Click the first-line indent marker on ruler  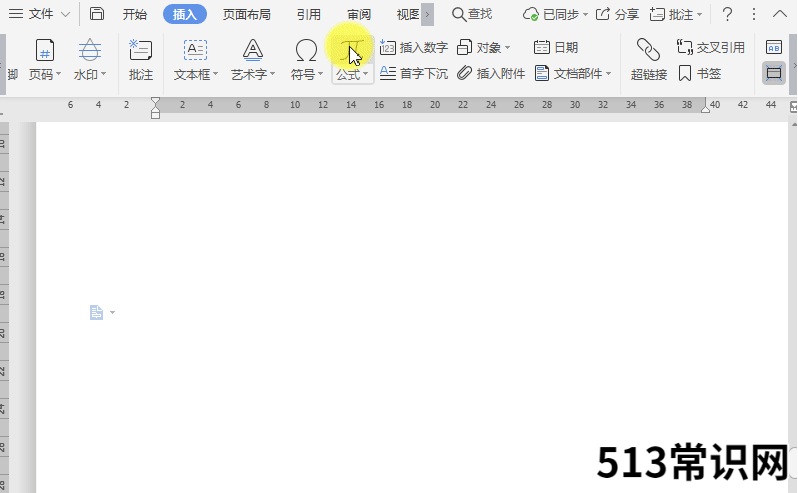[x=155, y=101]
